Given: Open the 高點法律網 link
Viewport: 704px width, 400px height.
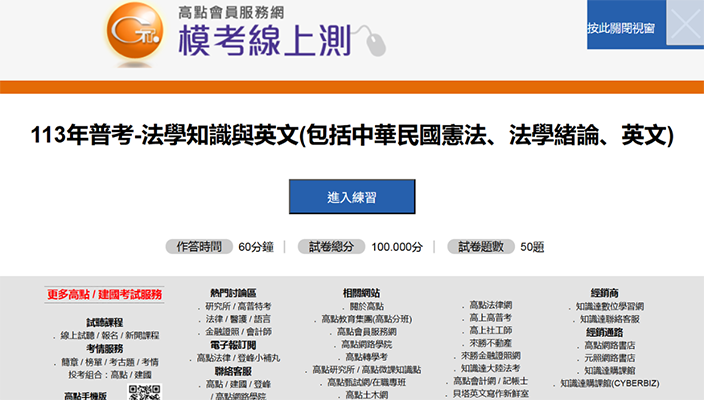Looking at the screenshot, I should [491, 305].
